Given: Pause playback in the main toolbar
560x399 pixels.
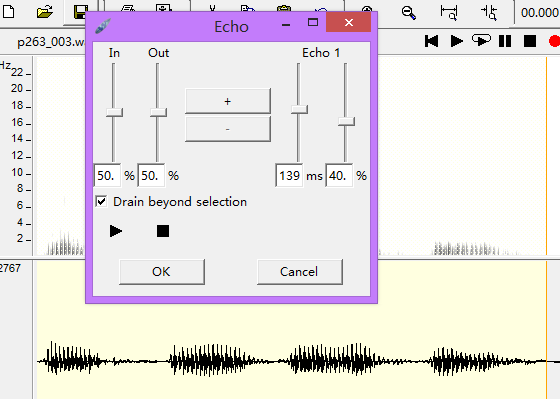Looking at the screenshot, I should coord(505,41).
